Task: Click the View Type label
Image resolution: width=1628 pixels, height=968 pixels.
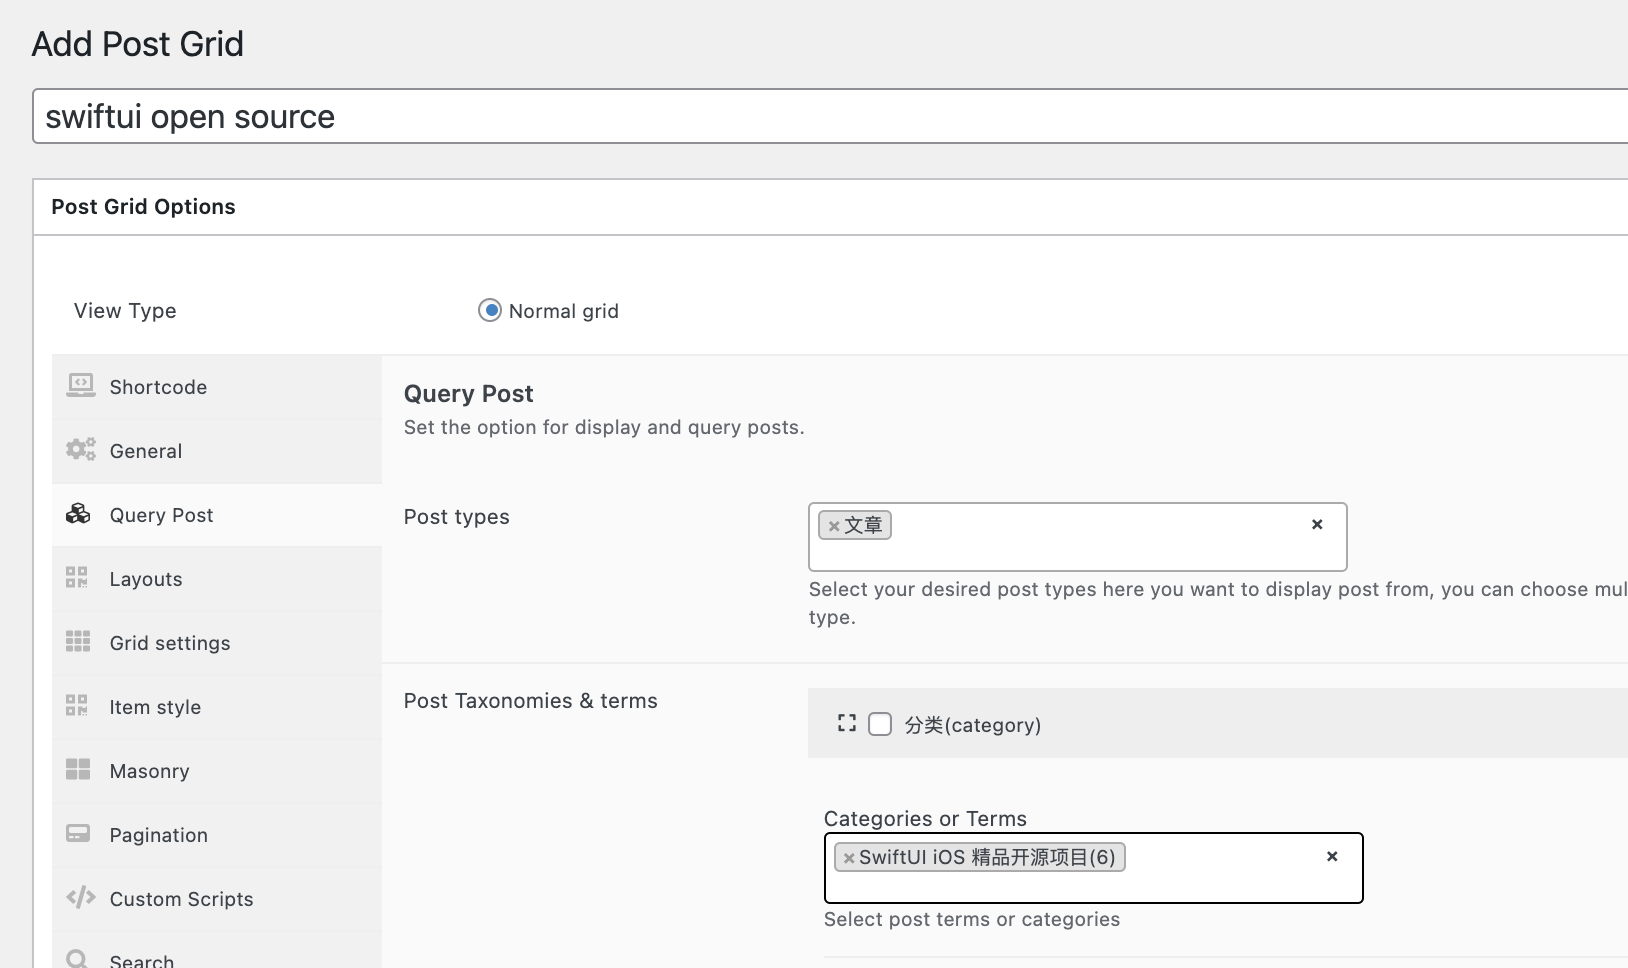Action: [x=125, y=311]
